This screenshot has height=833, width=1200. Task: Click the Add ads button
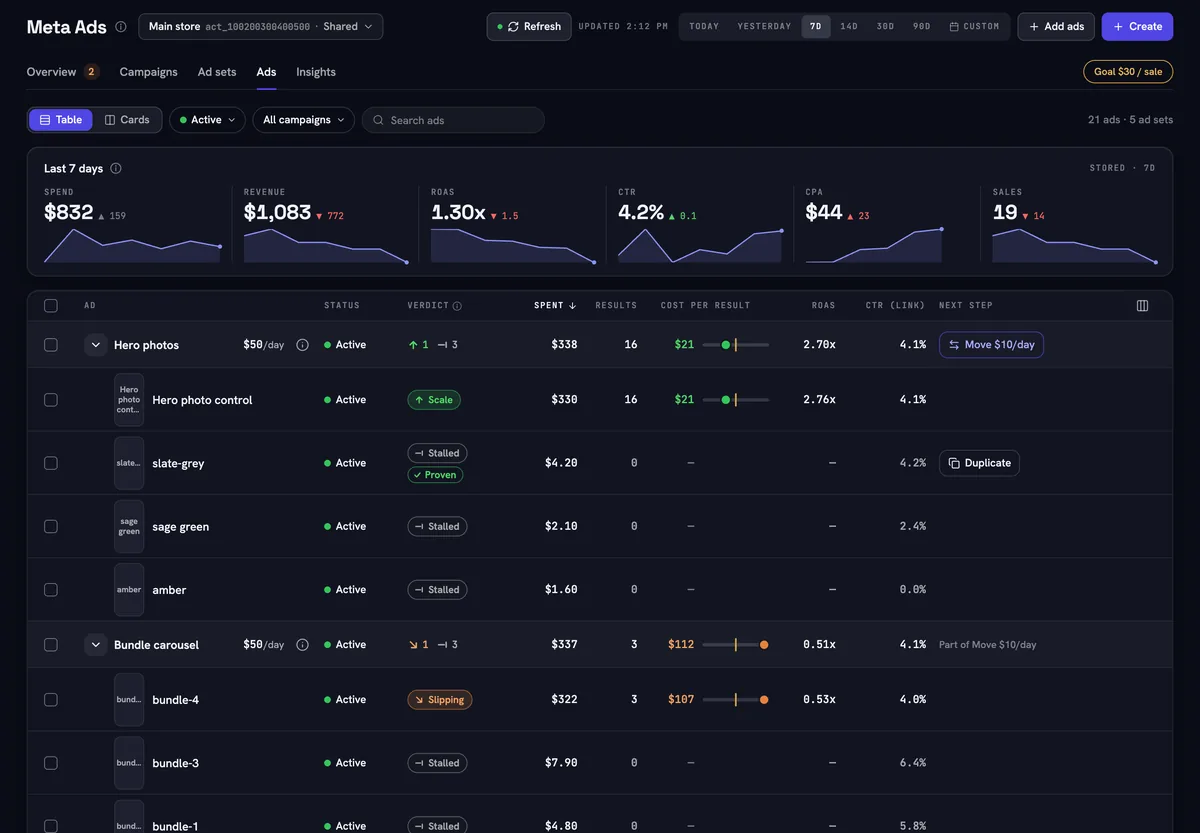(x=1056, y=27)
